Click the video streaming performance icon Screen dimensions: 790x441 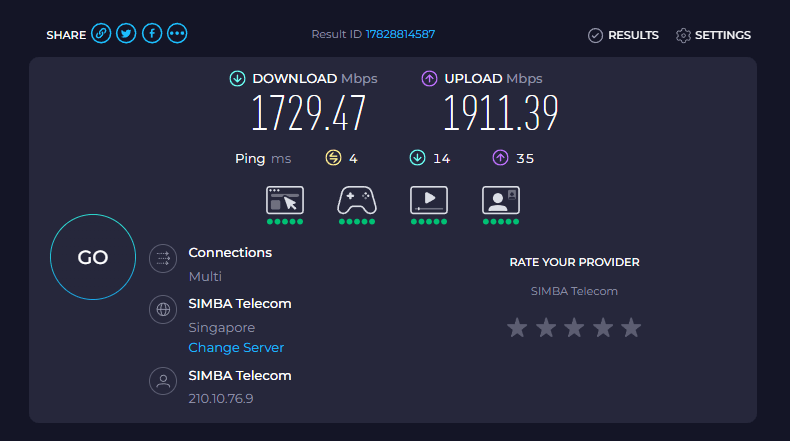coord(429,200)
